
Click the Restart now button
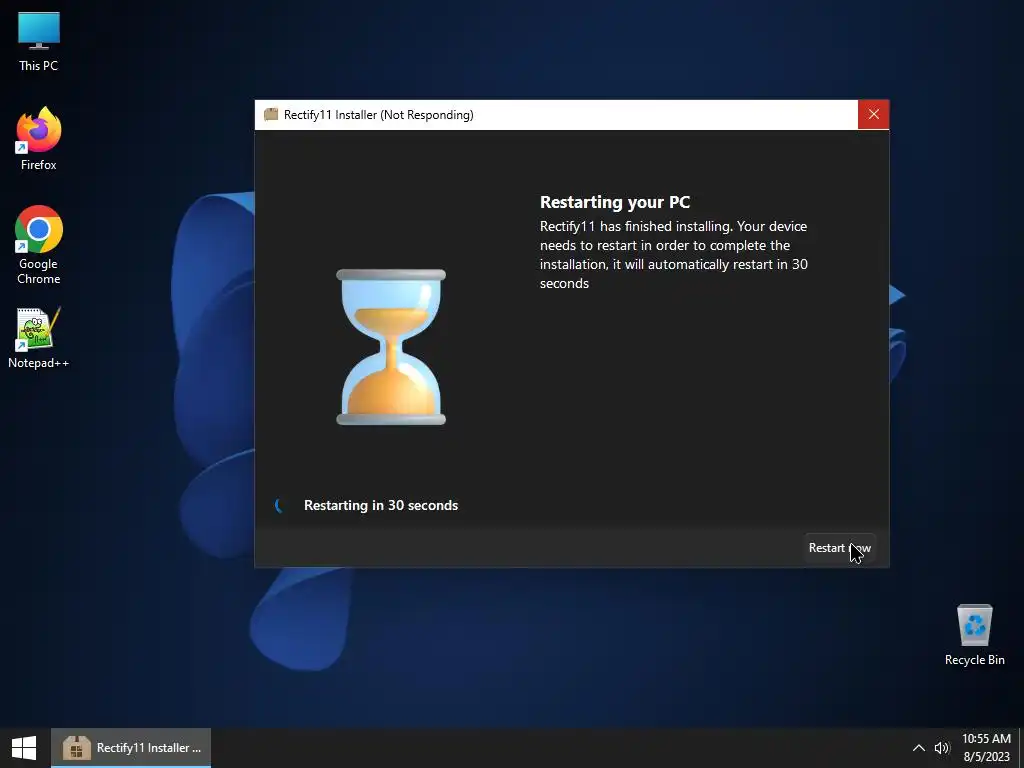839,548
